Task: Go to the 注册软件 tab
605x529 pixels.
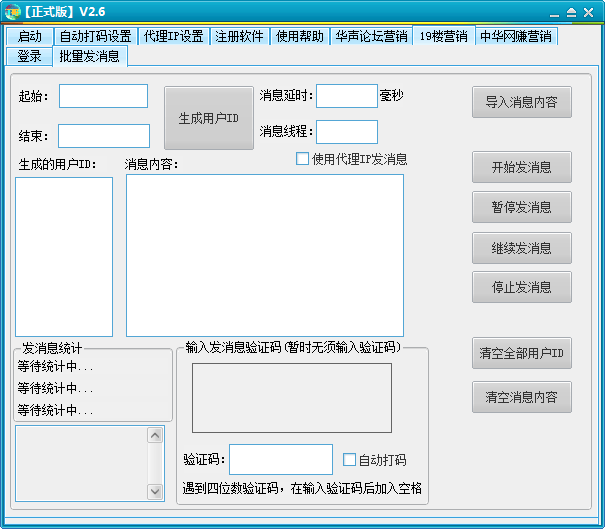Action: [240, 36]
